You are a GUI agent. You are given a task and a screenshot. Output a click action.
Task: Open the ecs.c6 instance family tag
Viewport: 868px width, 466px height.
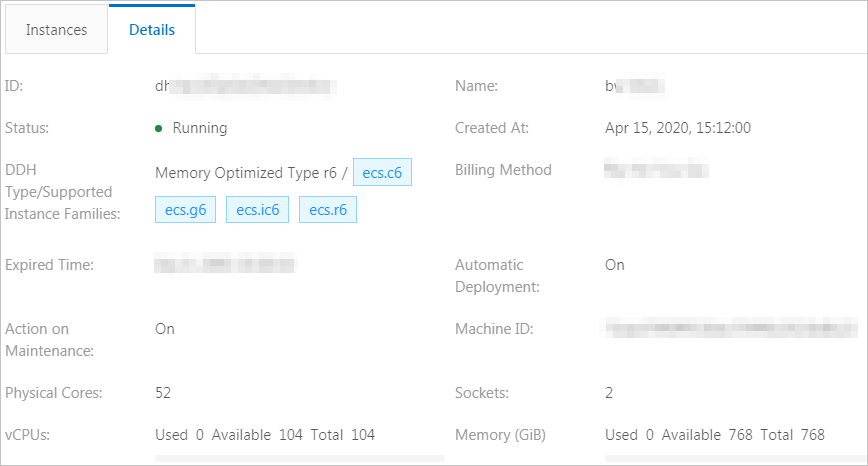[x=382, y=172]
